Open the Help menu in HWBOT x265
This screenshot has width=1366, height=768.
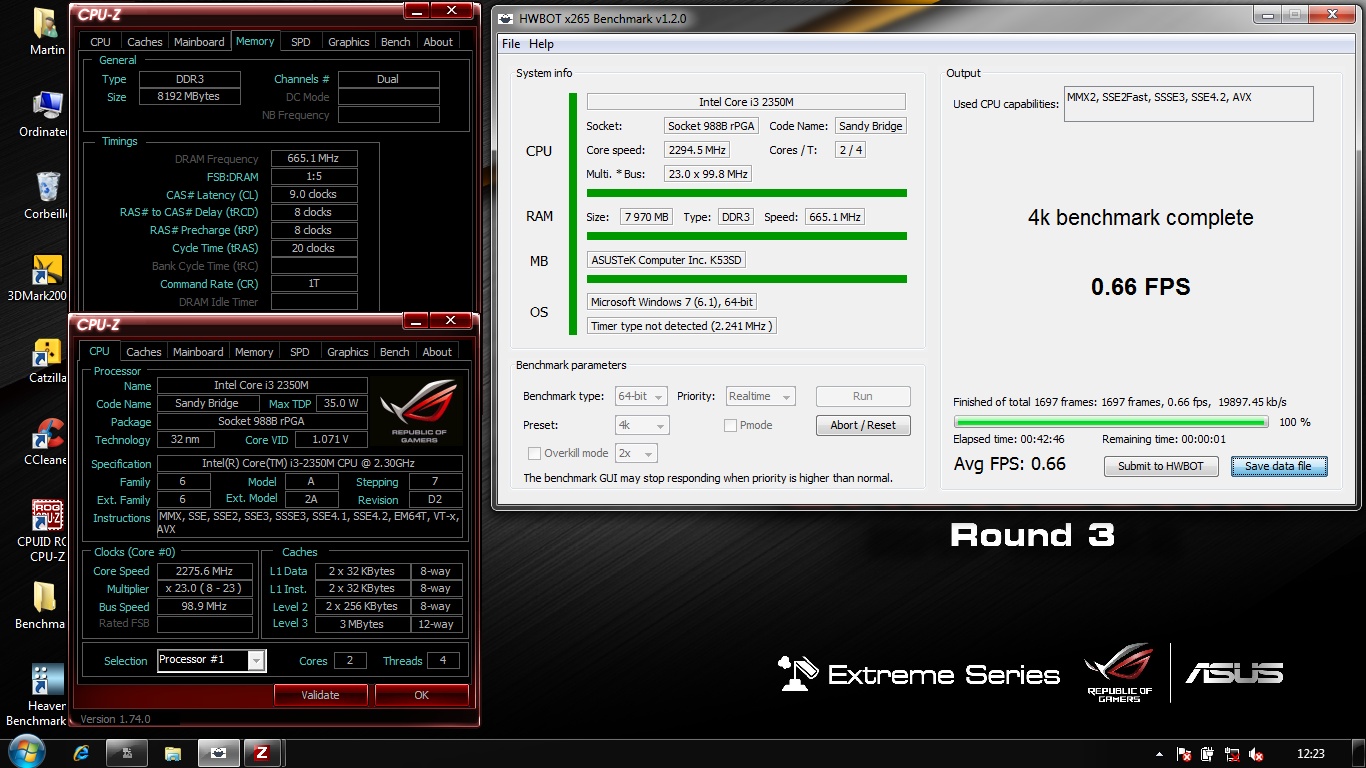pos(541,44)
